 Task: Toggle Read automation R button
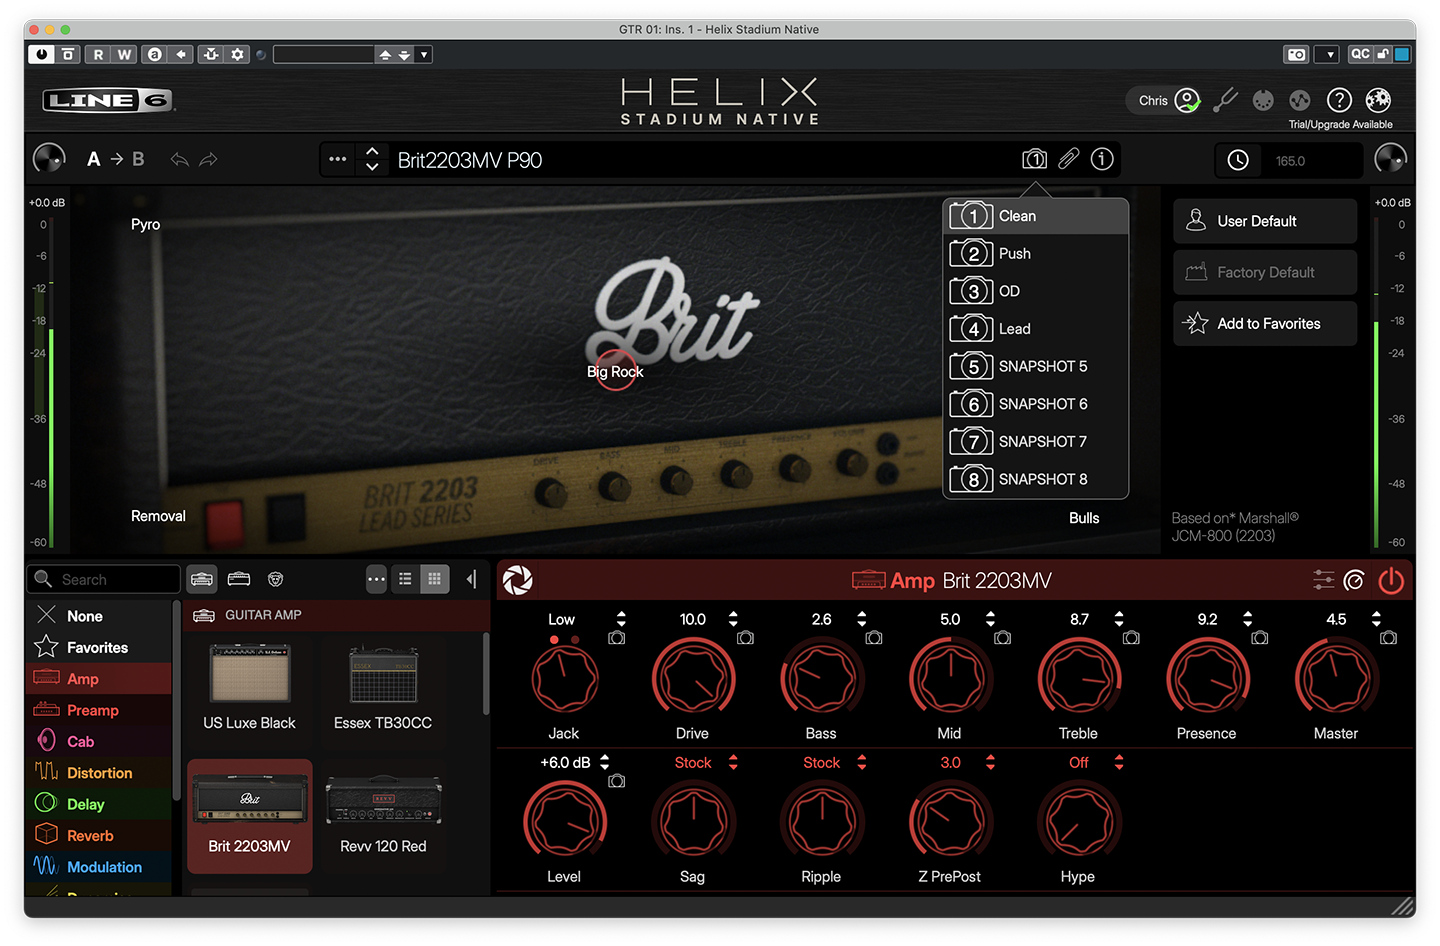[x=98, y=54]
